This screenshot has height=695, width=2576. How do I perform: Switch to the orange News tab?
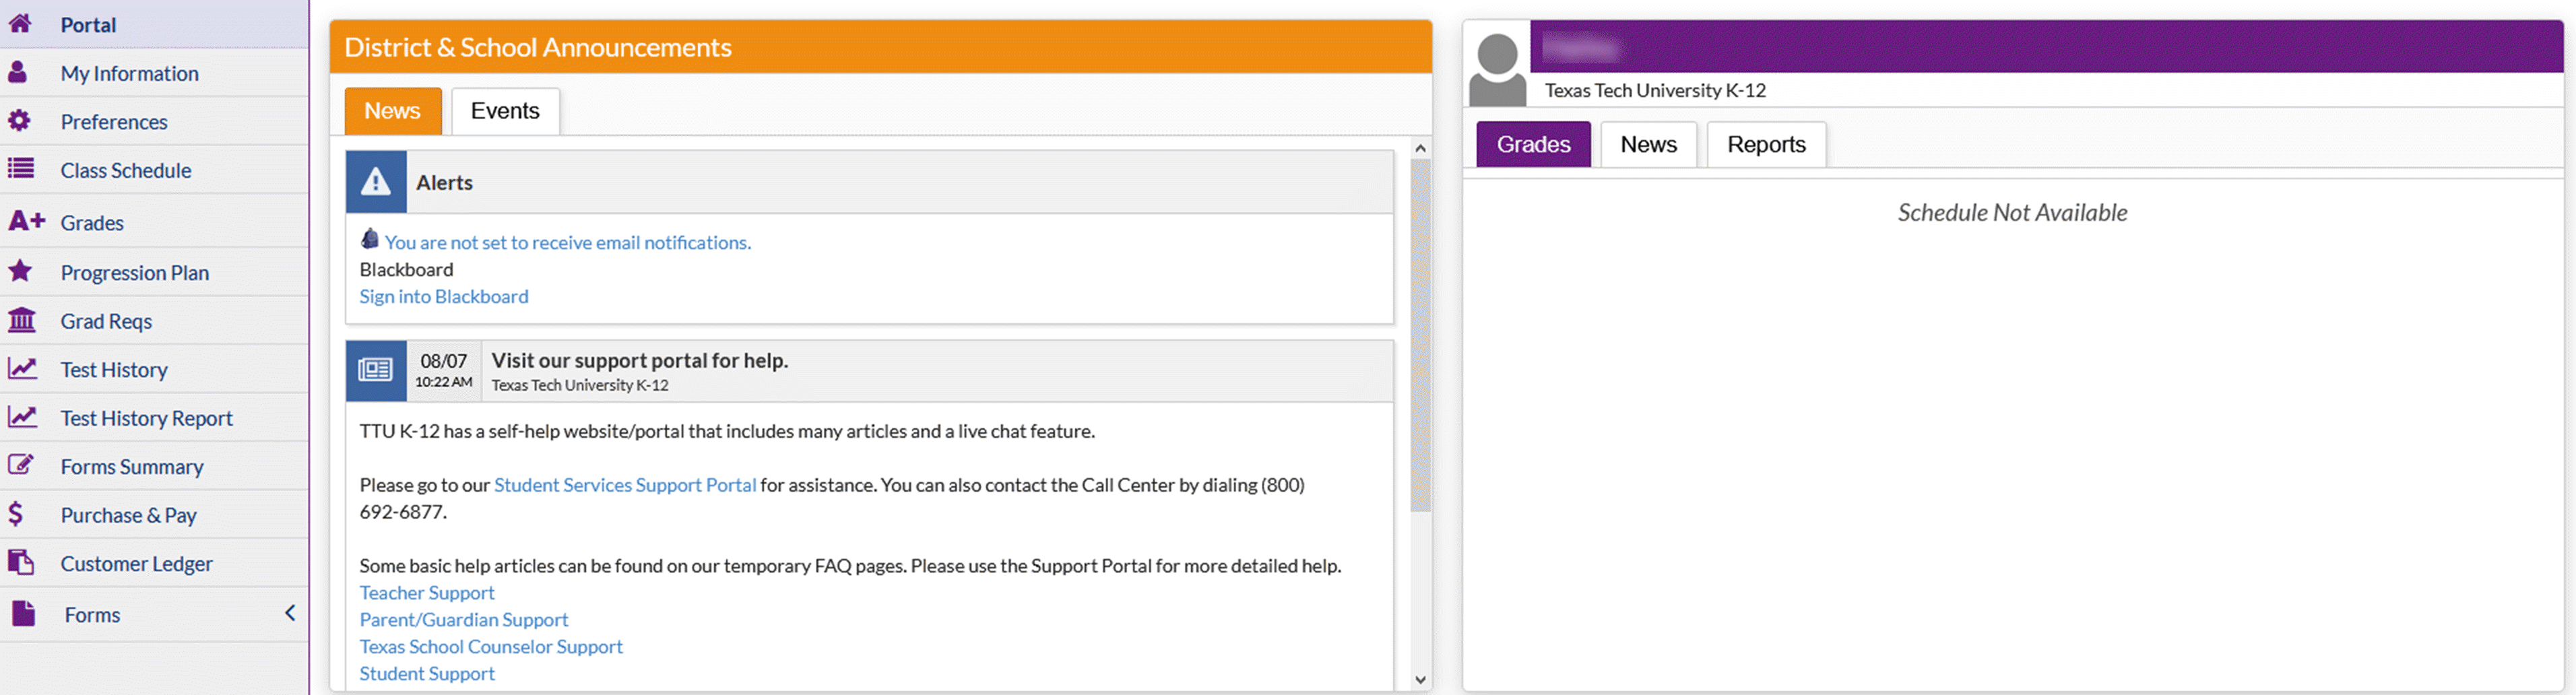[x=393, y=111]
